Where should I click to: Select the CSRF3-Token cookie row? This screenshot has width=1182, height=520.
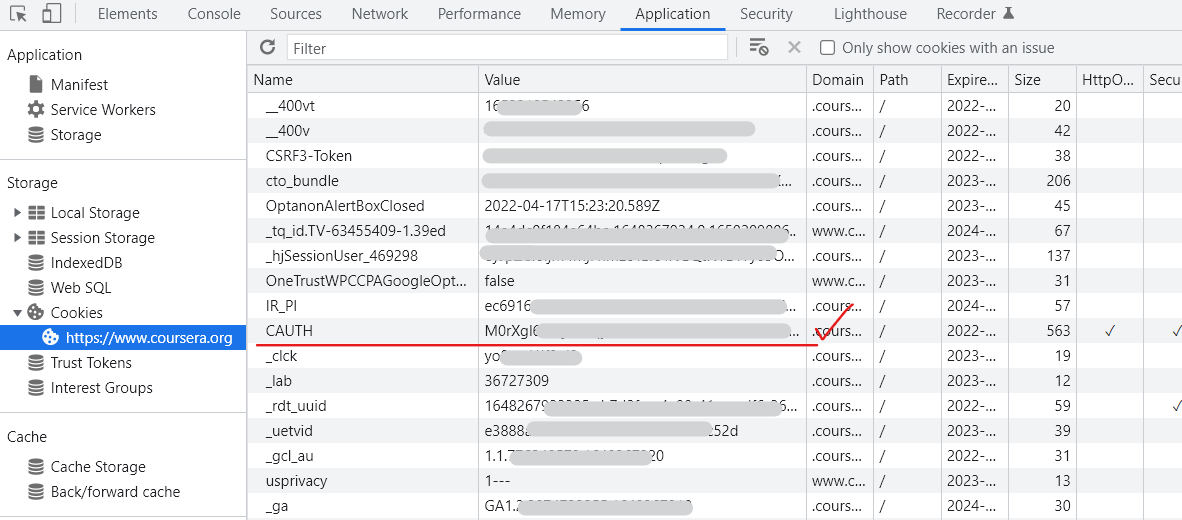coord(715,156)
